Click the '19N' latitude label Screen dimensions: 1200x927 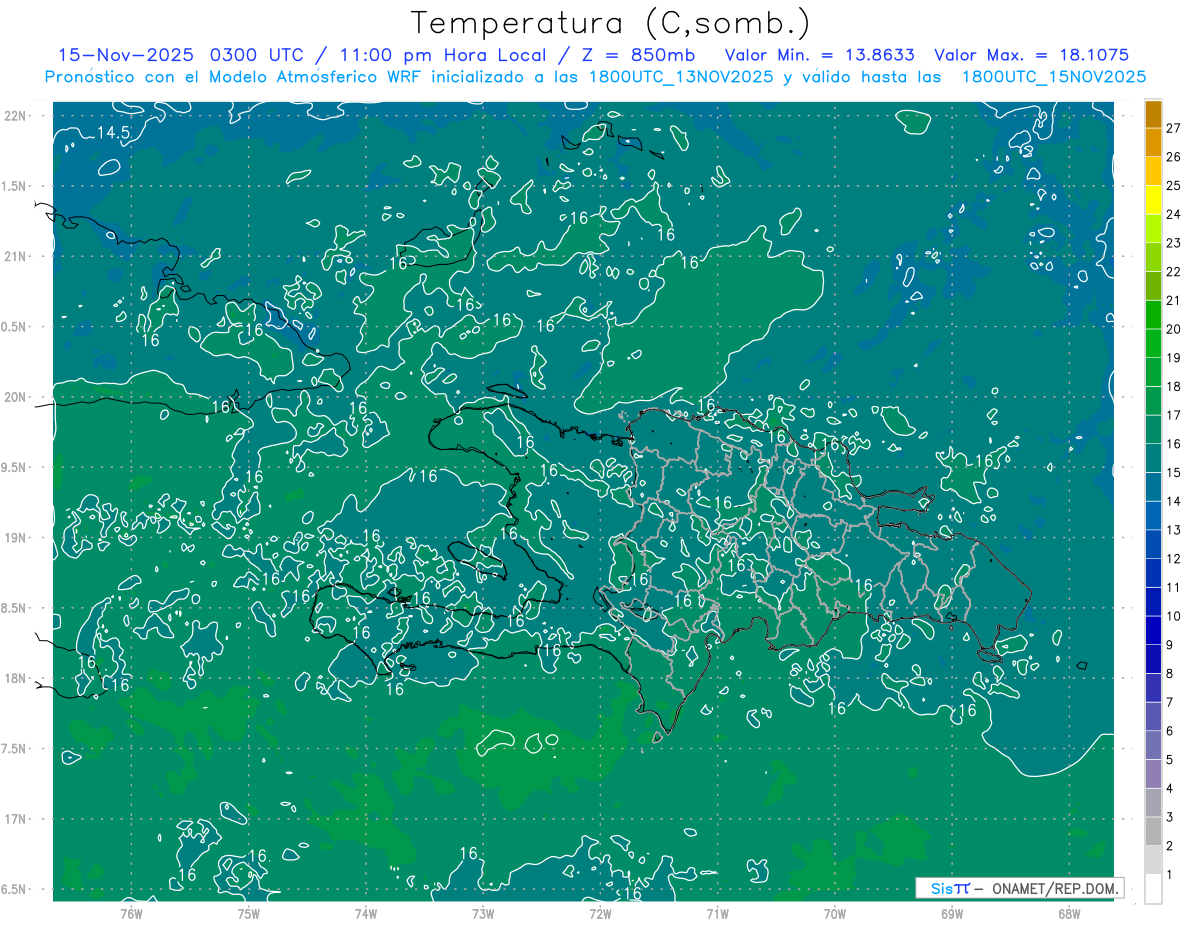15,538
